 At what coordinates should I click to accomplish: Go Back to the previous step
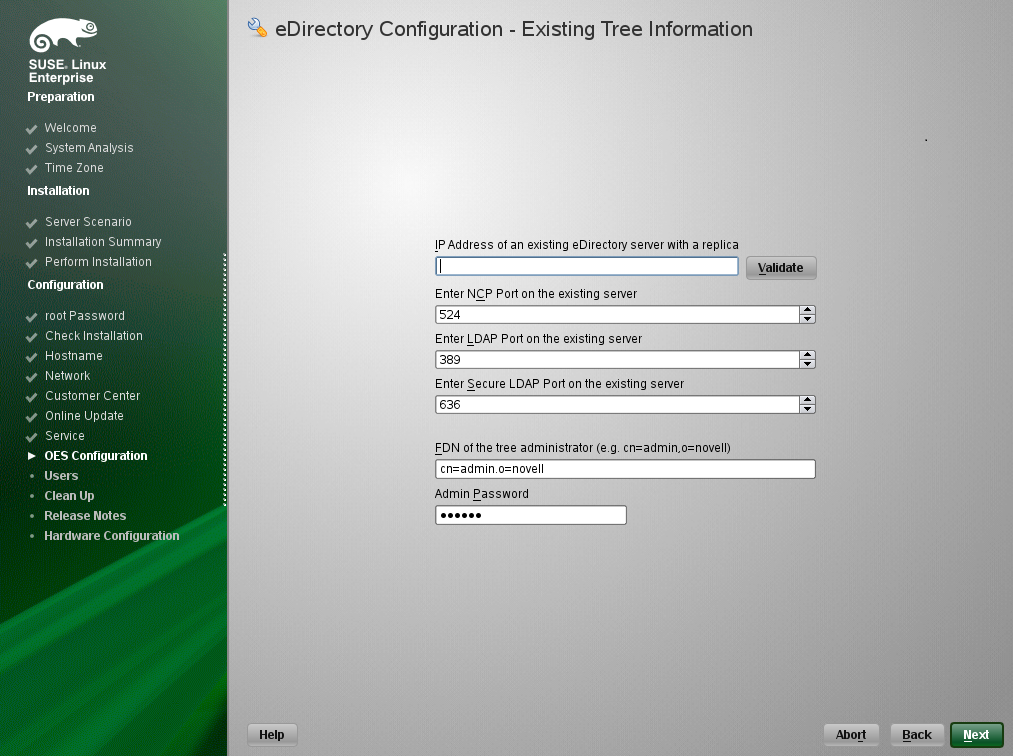(917, 735)
